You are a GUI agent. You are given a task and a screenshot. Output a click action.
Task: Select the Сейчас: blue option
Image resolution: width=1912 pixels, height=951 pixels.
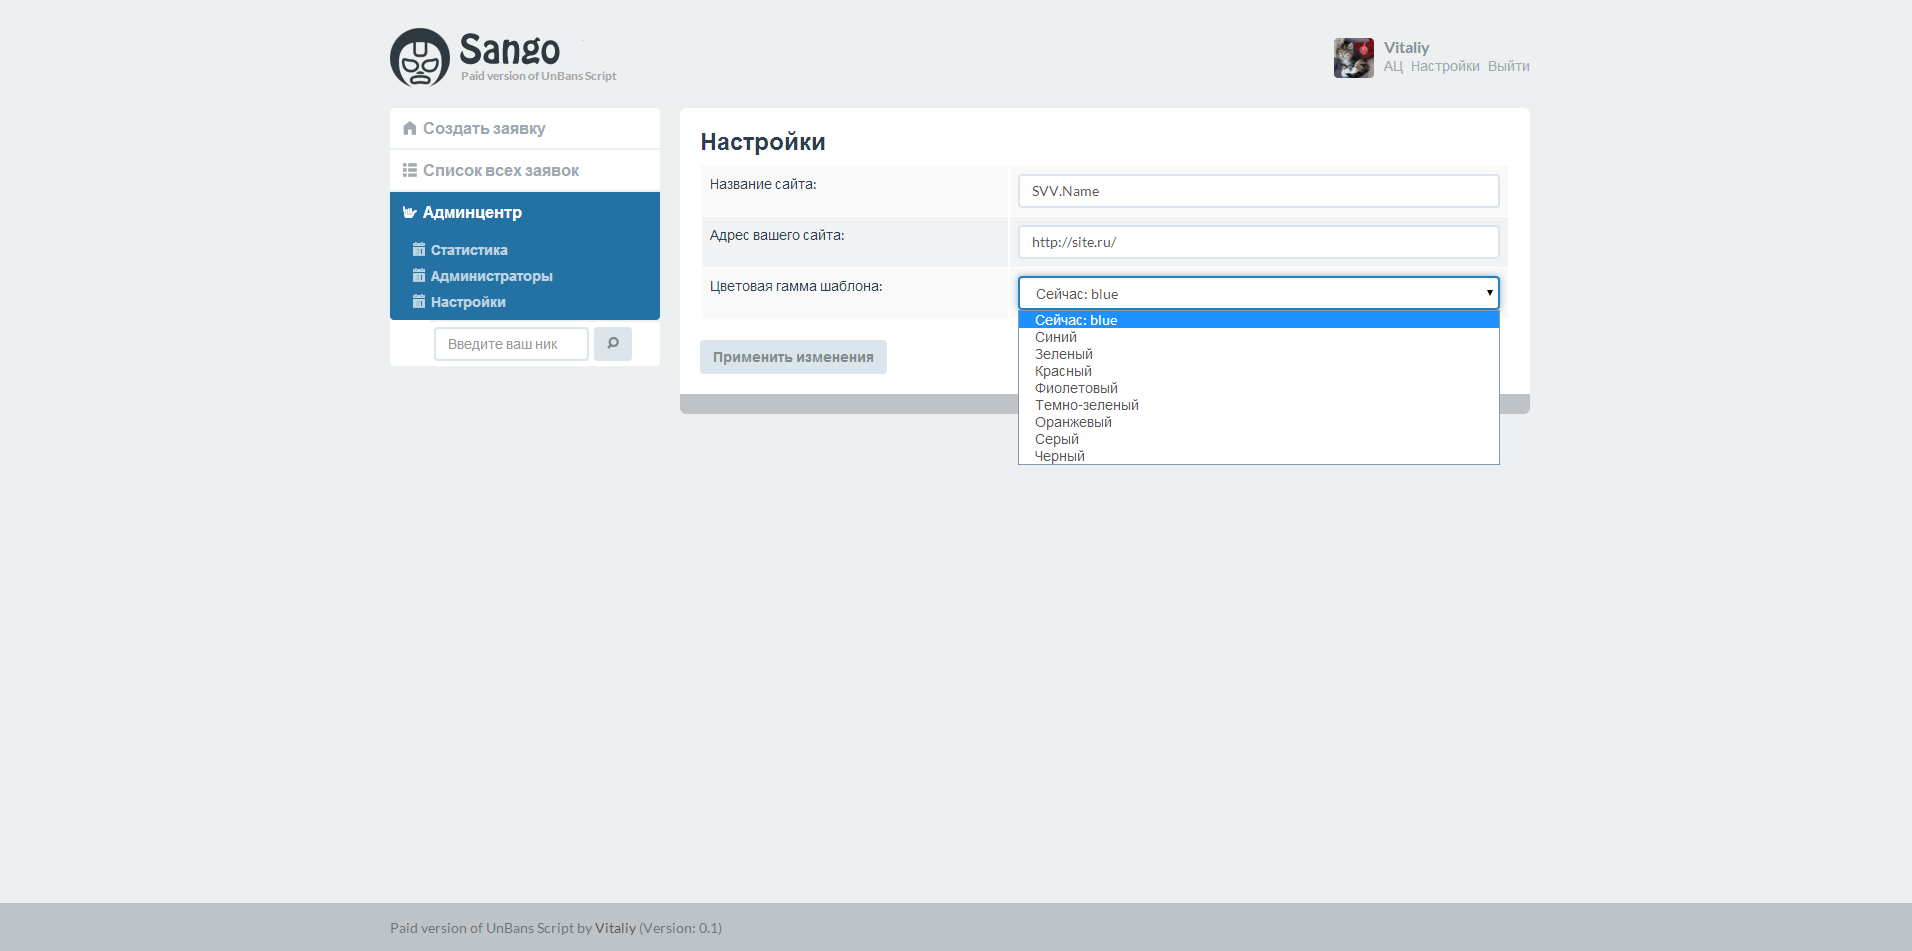click(1259, 320)
